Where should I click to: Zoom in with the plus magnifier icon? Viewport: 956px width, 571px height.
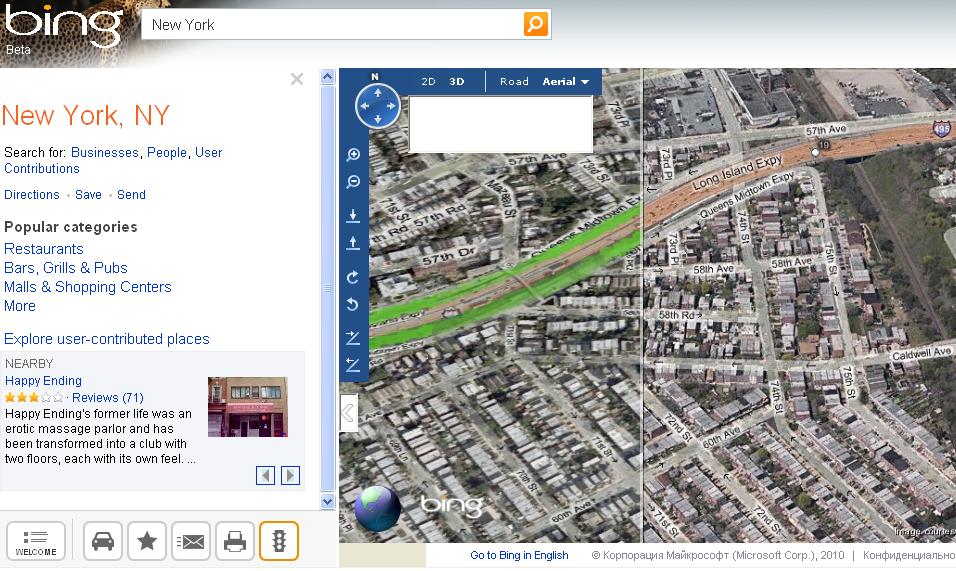353,154
